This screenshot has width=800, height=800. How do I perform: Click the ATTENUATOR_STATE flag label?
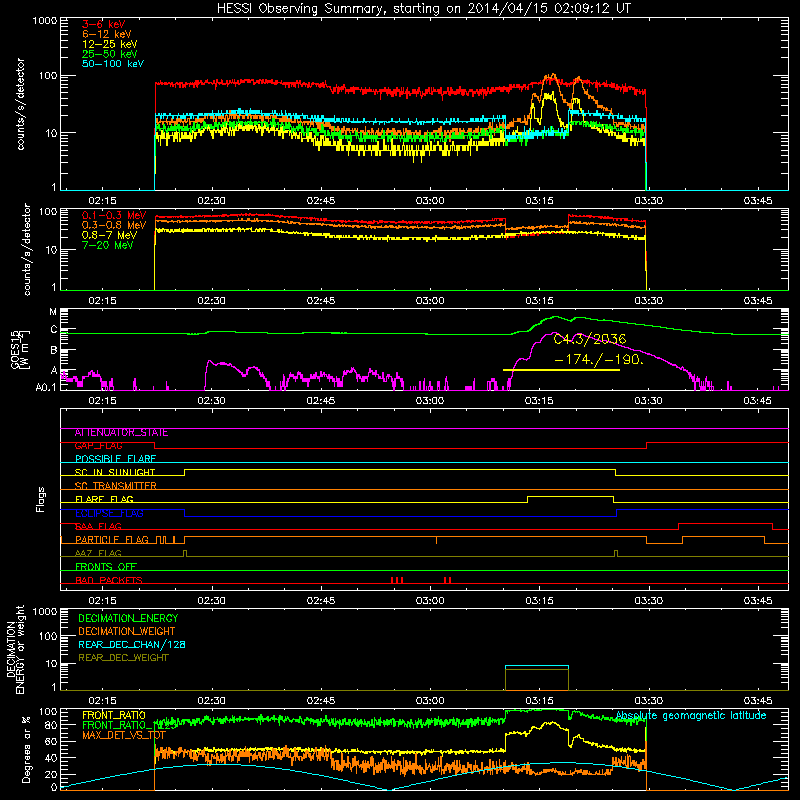(x=121, y=433)
